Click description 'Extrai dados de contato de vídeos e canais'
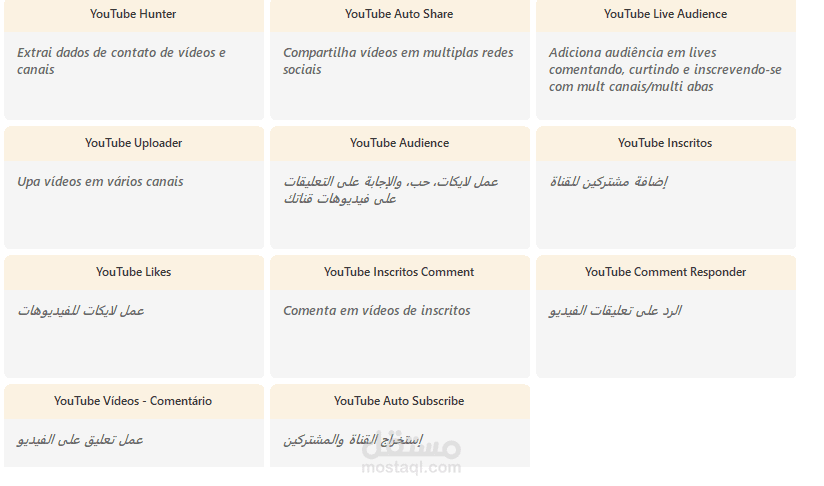This screenshot has width=824, height=486. coord(121,61)
